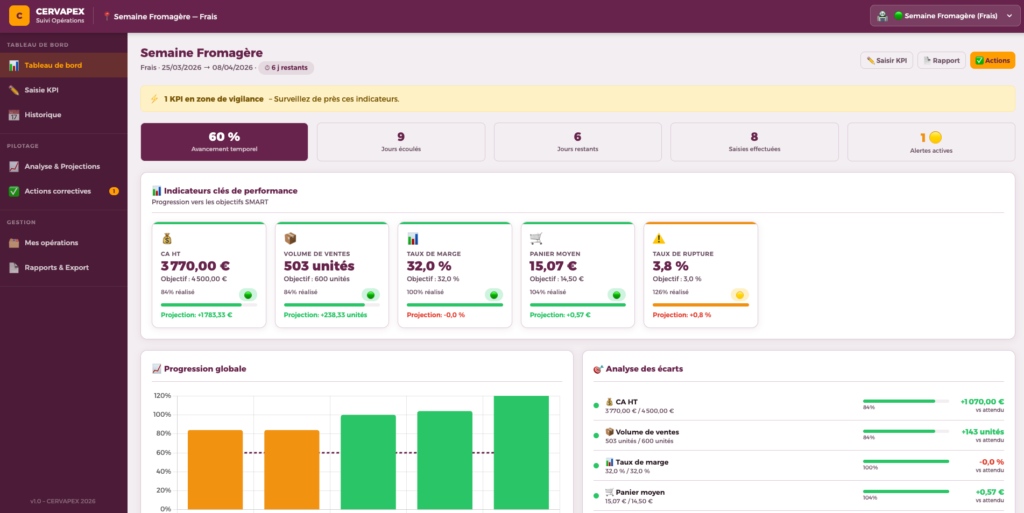
Task: Click the Actions correctives checkmark icon
Action: tap(14, 191)
